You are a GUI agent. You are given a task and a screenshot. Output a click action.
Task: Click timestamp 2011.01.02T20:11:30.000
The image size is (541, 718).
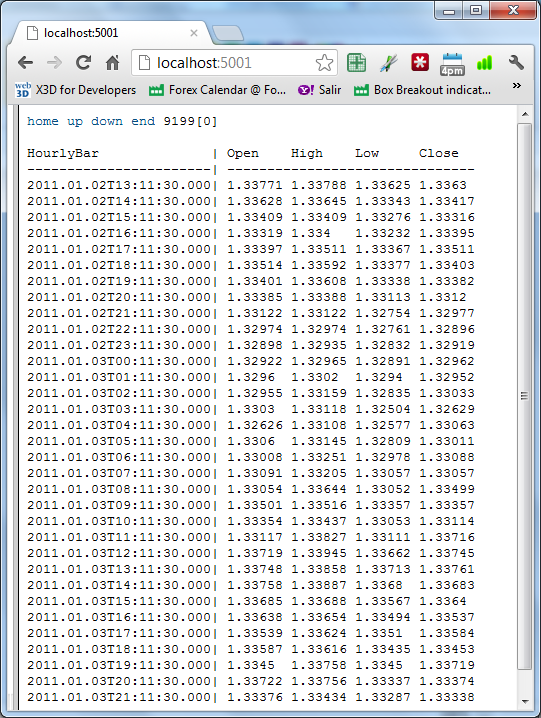tap(119, 297)
